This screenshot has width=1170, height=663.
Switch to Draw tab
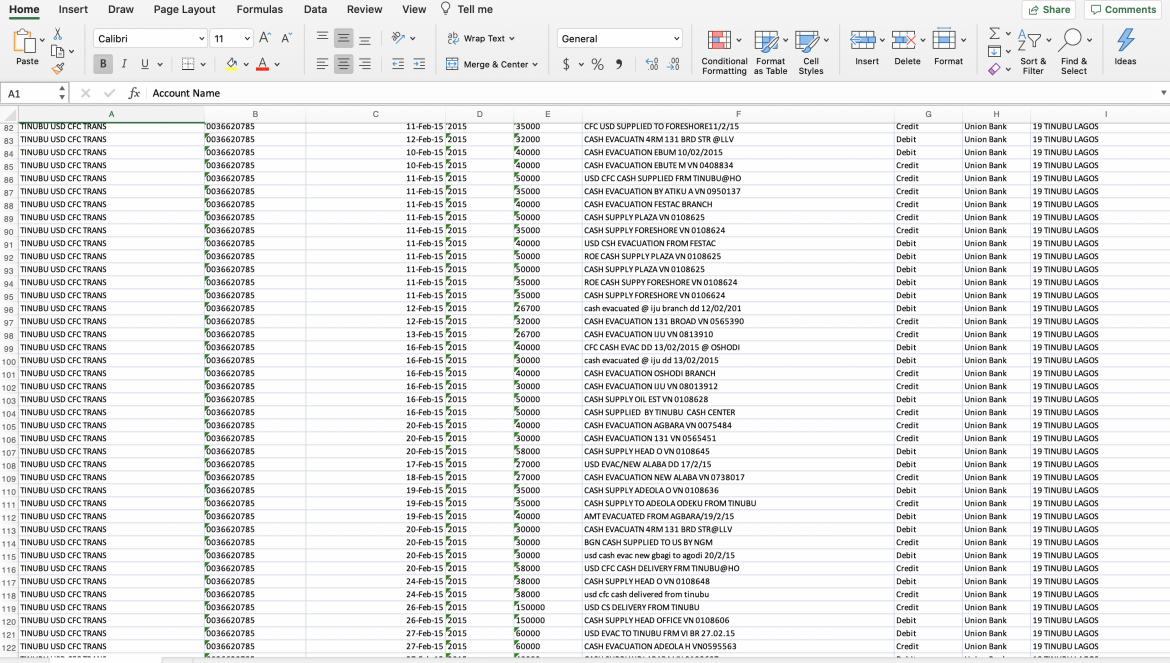[x=121, y=10]
